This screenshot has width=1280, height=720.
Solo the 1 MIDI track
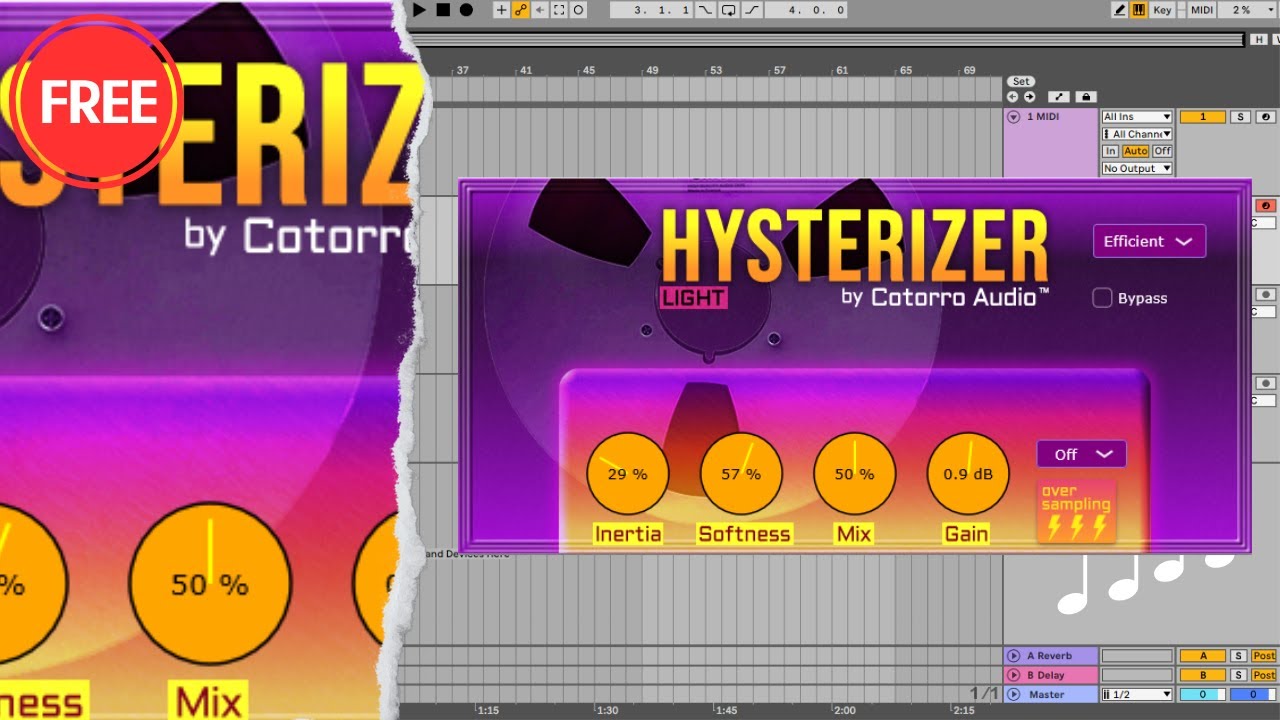coord(1240,117)
